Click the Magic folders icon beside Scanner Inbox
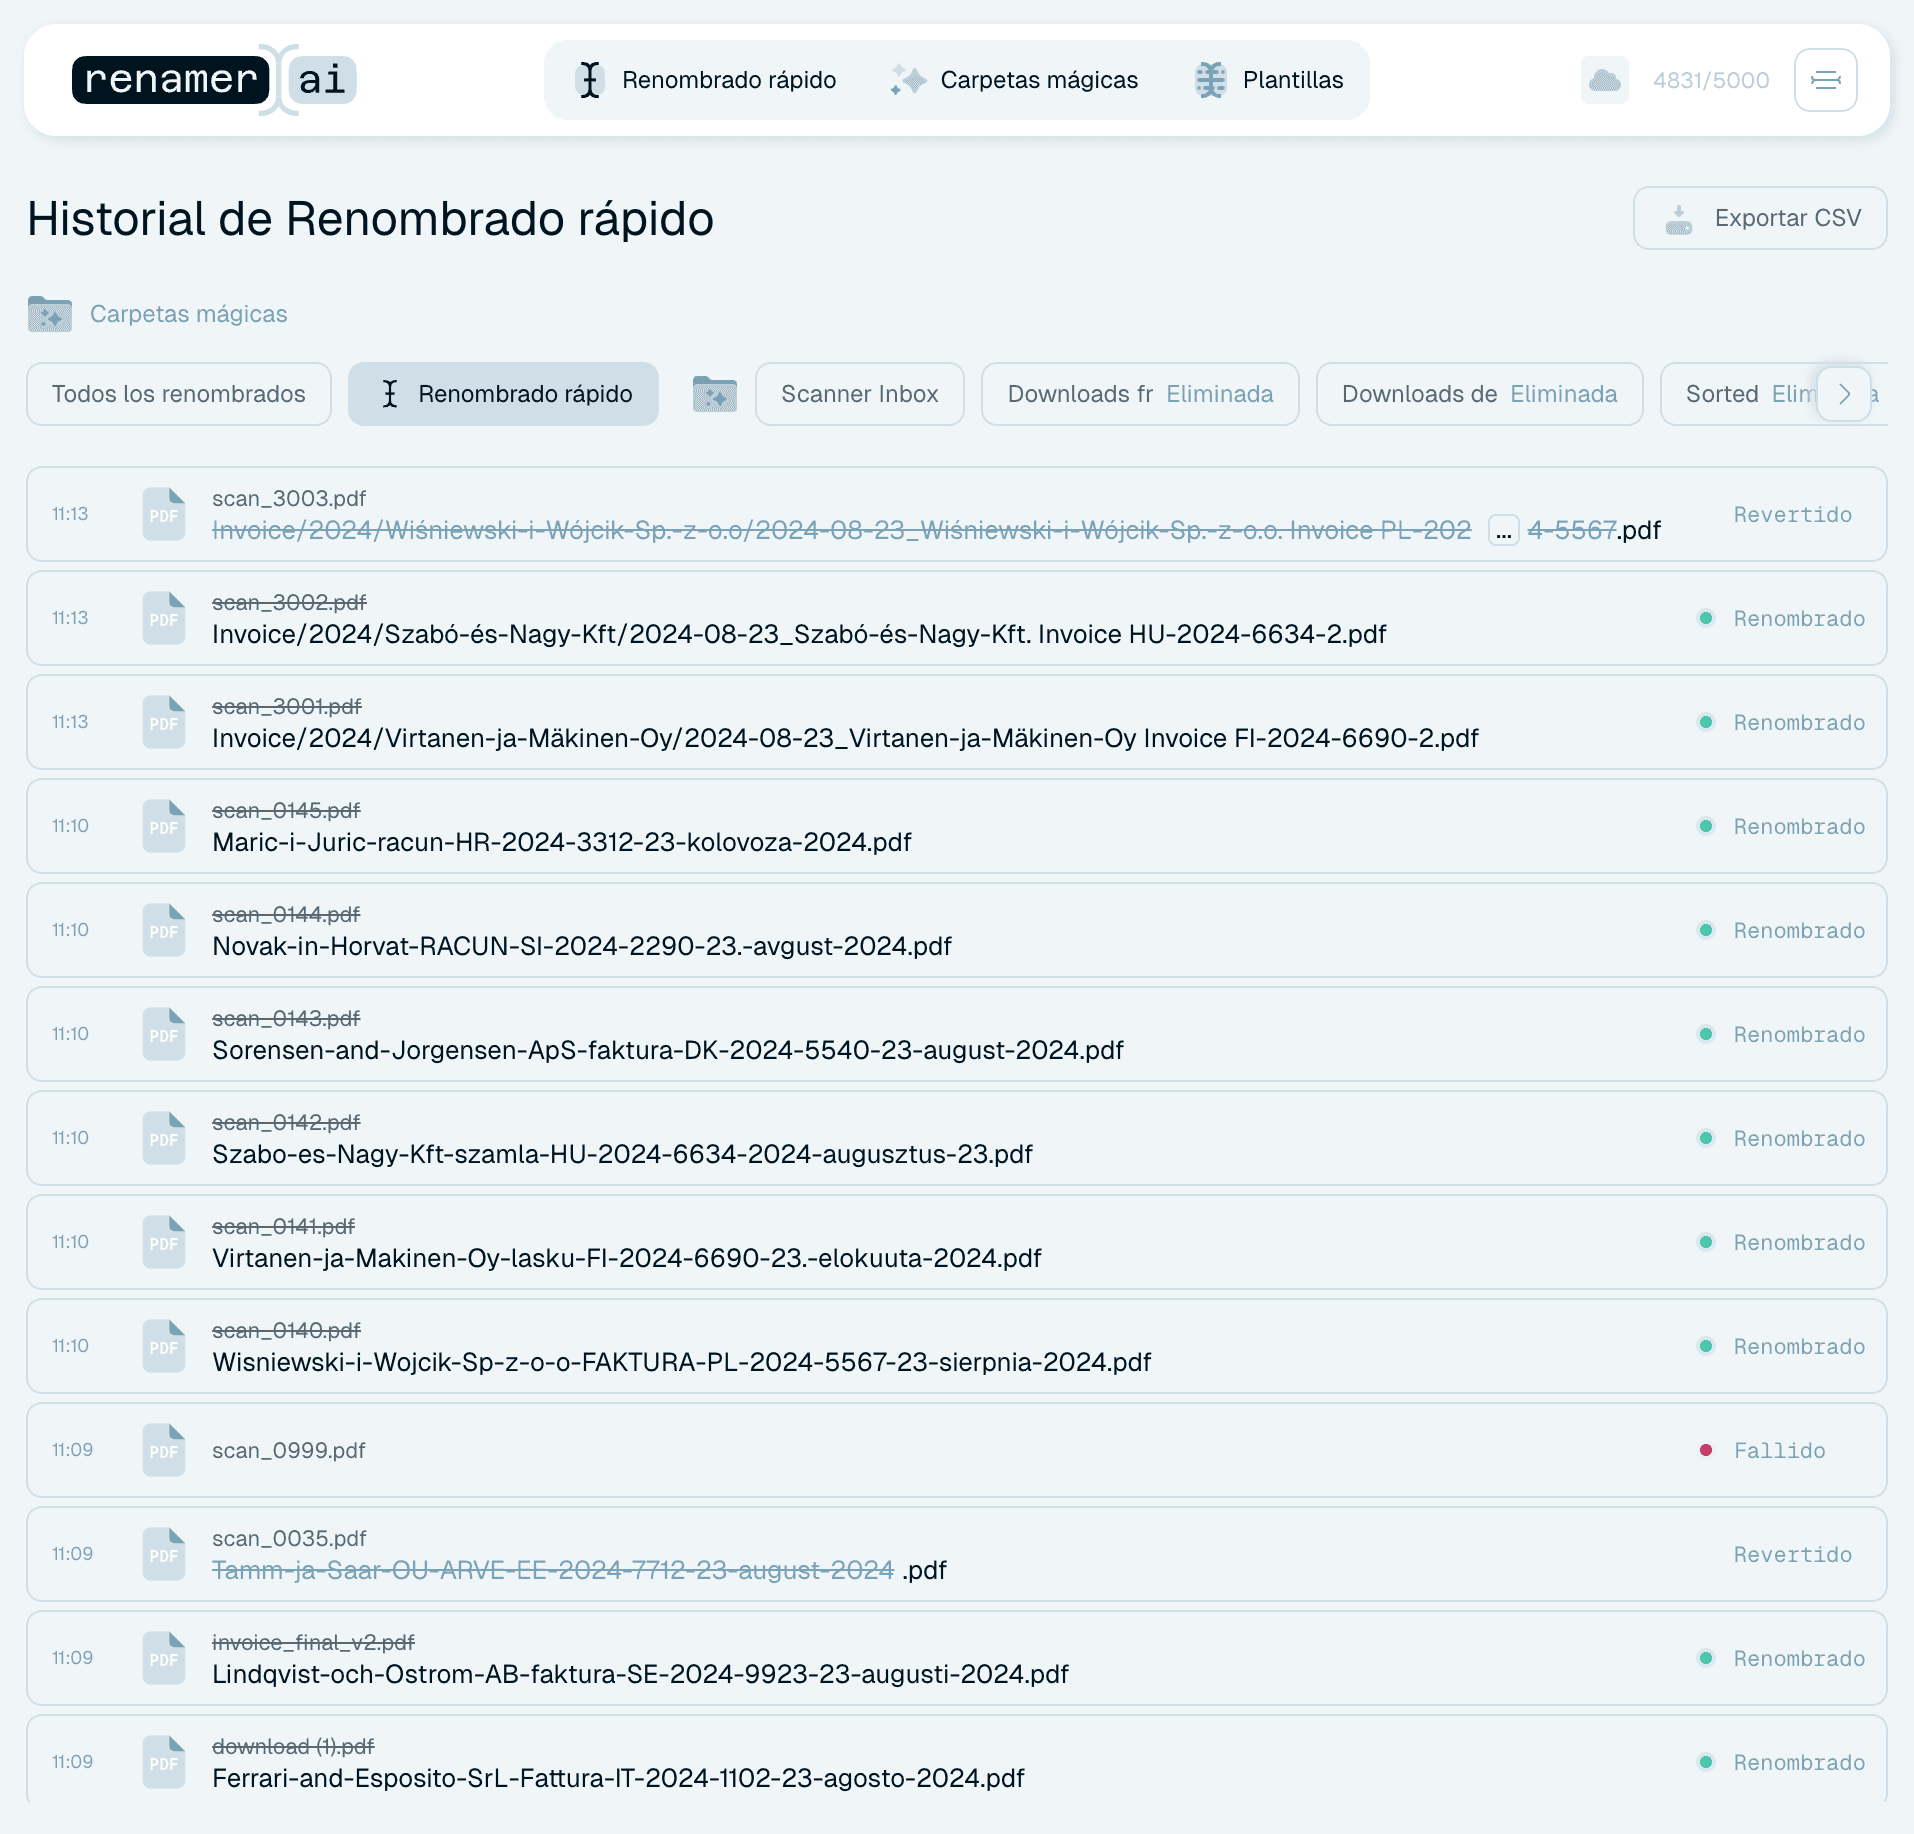This screenshot has width=1914, height=1834. click(714, 394)
